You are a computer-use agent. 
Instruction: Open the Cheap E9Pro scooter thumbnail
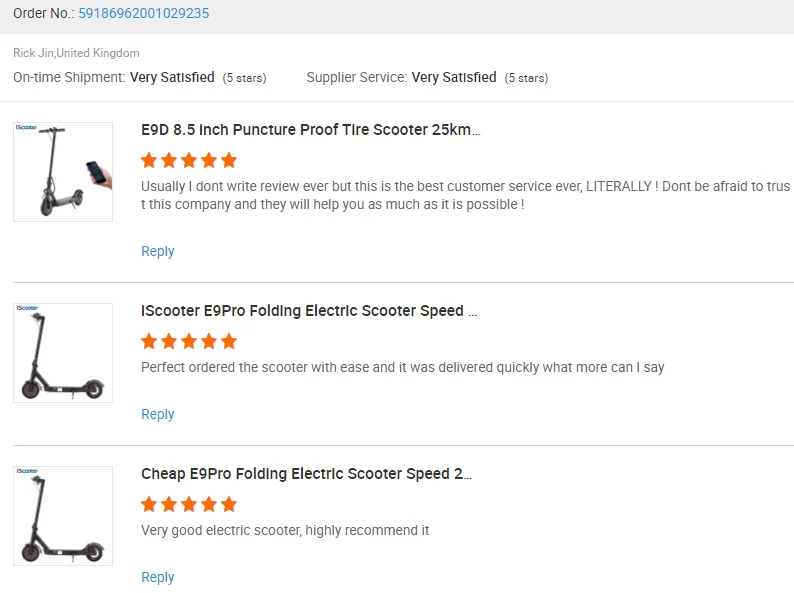pyautogui.click(x=63, y=516)
